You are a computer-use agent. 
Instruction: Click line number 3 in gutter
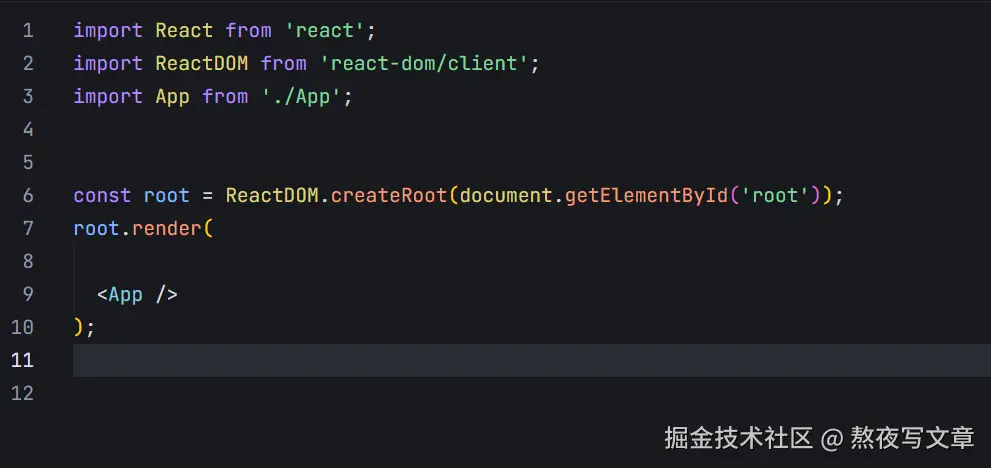[x=28, y=96]
